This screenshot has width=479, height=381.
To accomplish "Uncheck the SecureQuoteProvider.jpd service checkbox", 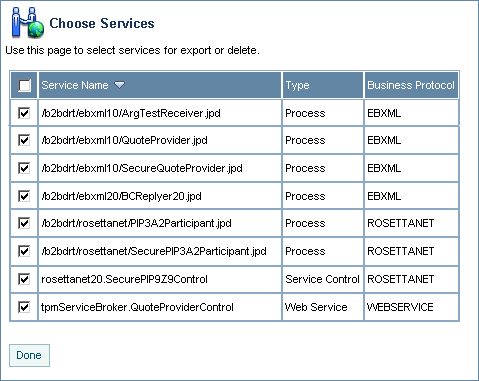I will pos(24,168).
